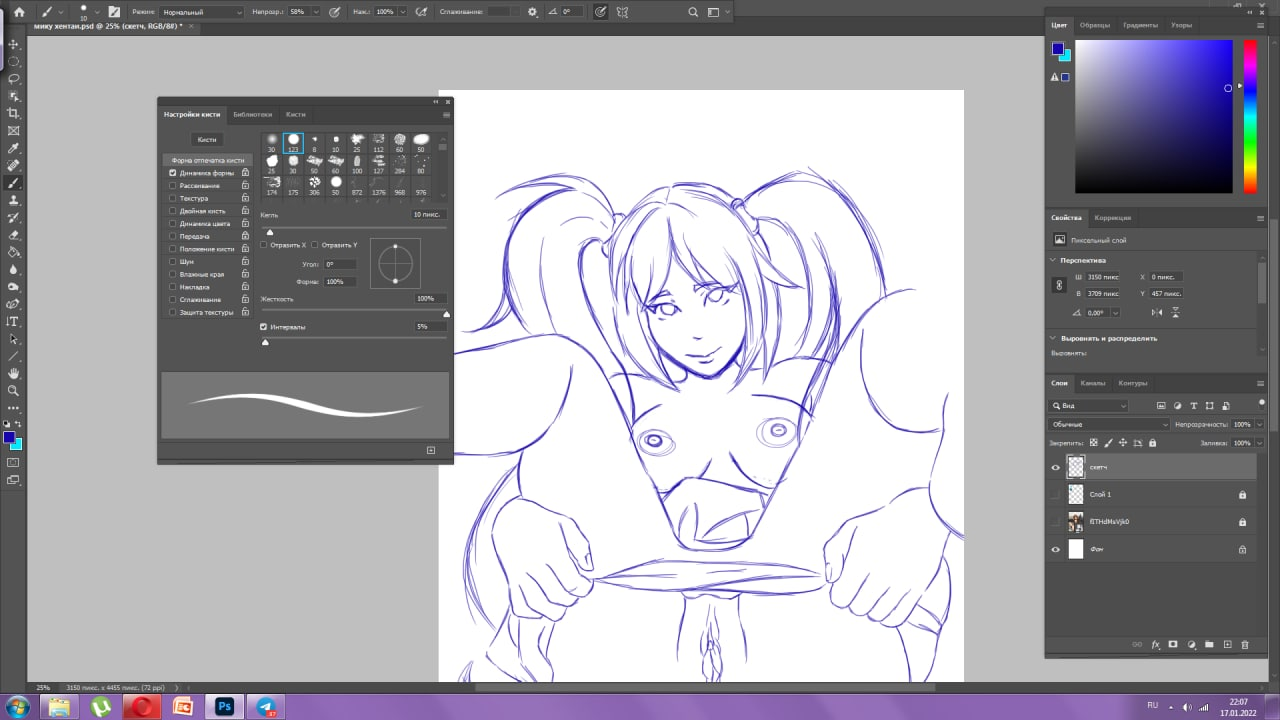Image resolution: width=1280 pixels, height=720 pixels.
Task: Open the search magnifier in options bar
Action: [693, 12]
